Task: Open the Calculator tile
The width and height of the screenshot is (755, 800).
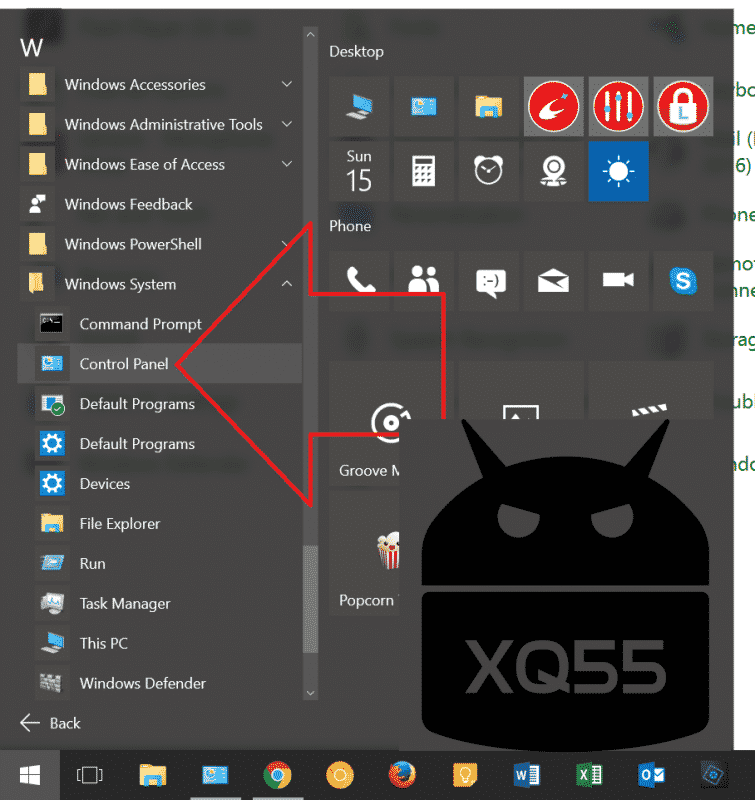Action: point(424,171)
